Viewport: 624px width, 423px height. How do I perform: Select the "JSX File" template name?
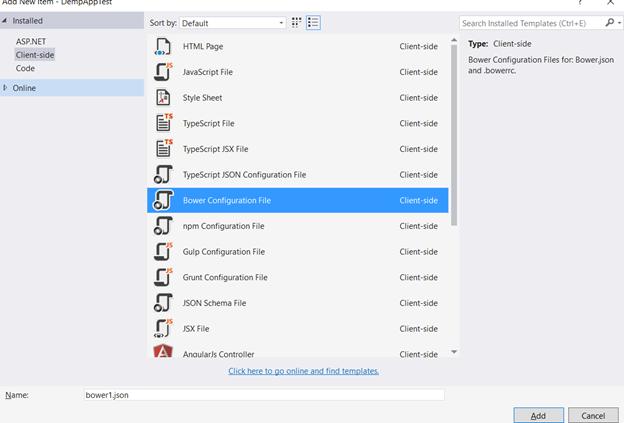pyautogui.click(x=196, y=329)
